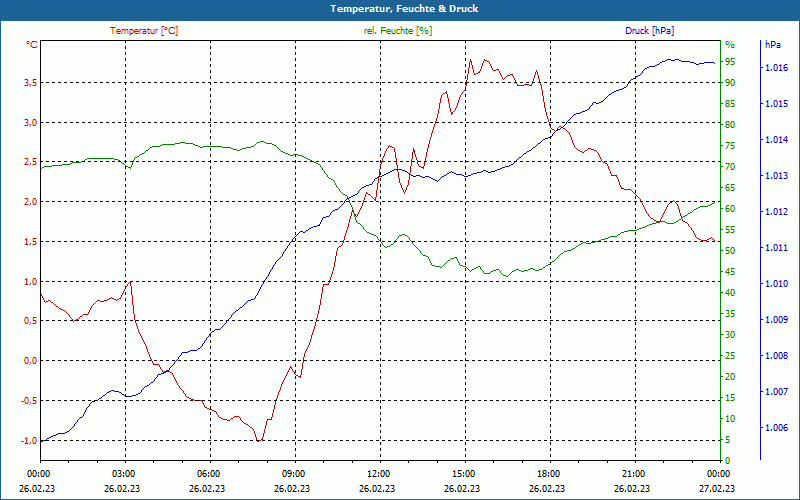Select the green 'rel. Feuchte [%]' legend label
Screen dimensions: 800x500
point(397,31)
